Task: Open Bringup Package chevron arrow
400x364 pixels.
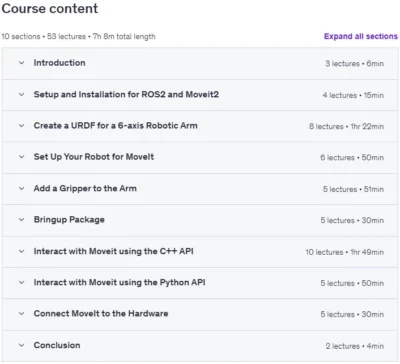Action: 21,220
